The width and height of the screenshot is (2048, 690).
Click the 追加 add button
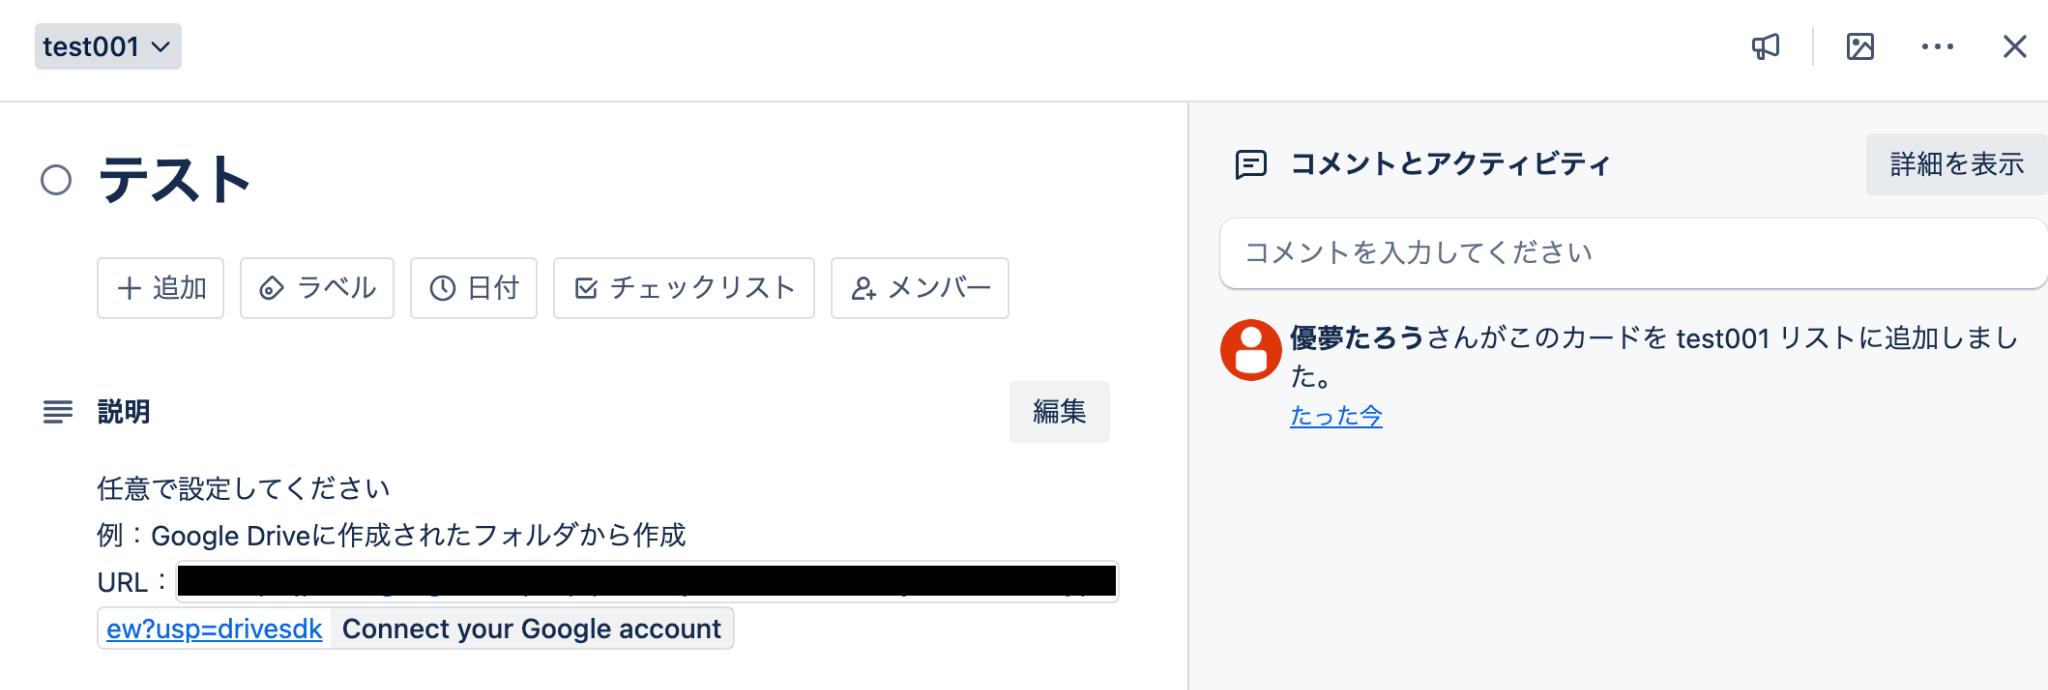(160, 288)
